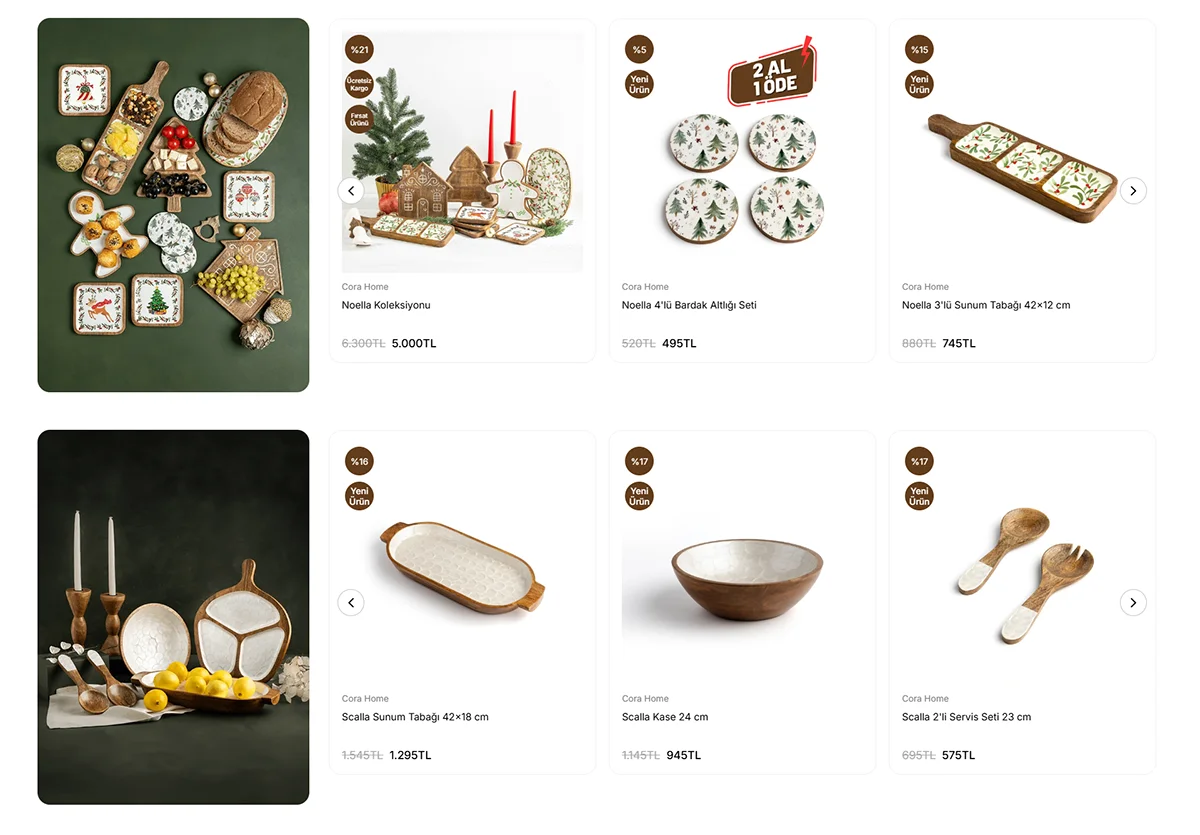Click the Fırsat Ürünü badge

[x=359, y=119]
